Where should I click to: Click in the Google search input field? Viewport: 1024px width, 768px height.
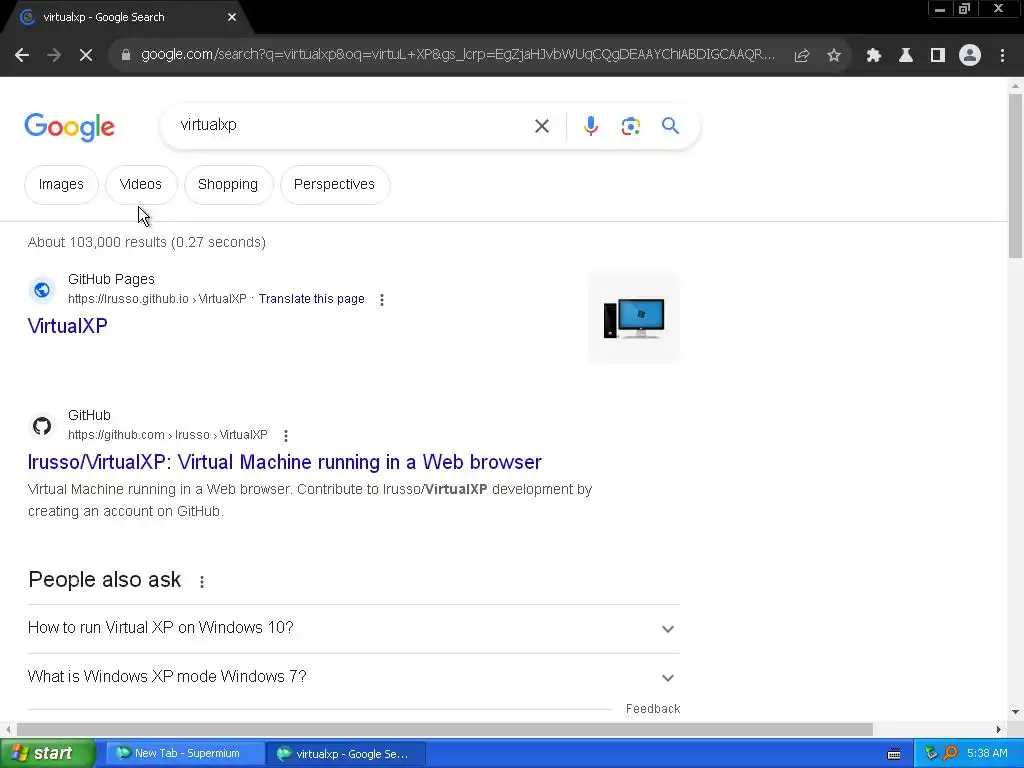(353, 125)
